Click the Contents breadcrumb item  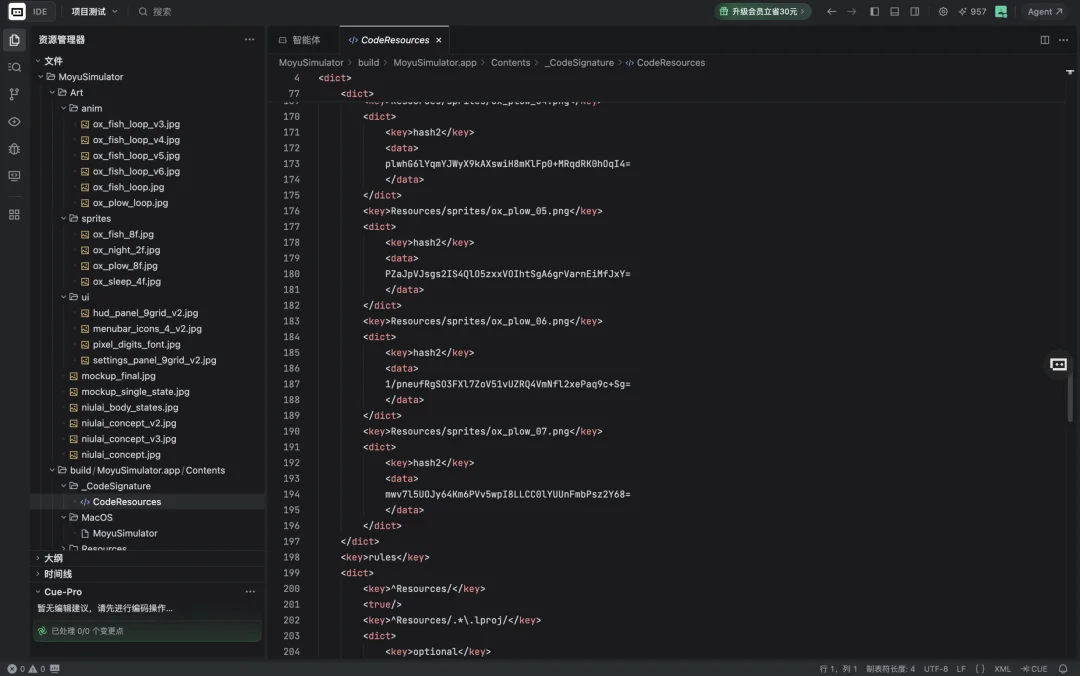point(510,63)
